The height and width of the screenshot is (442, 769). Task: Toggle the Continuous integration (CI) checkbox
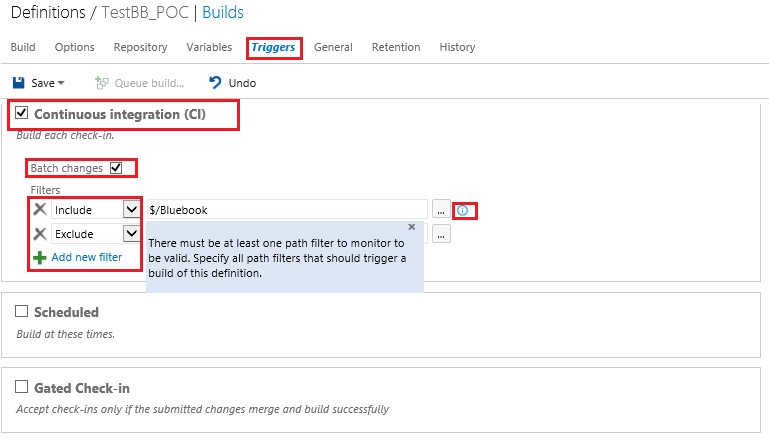[21, 113]
